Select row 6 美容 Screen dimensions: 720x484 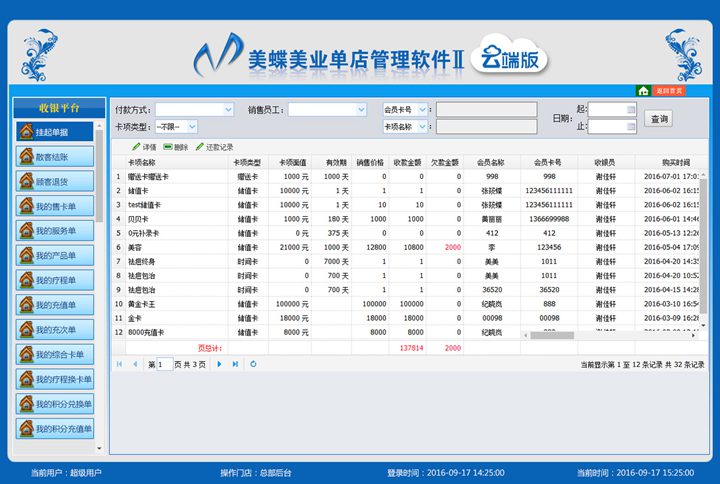pyautogui.click(x=406, y=247)
